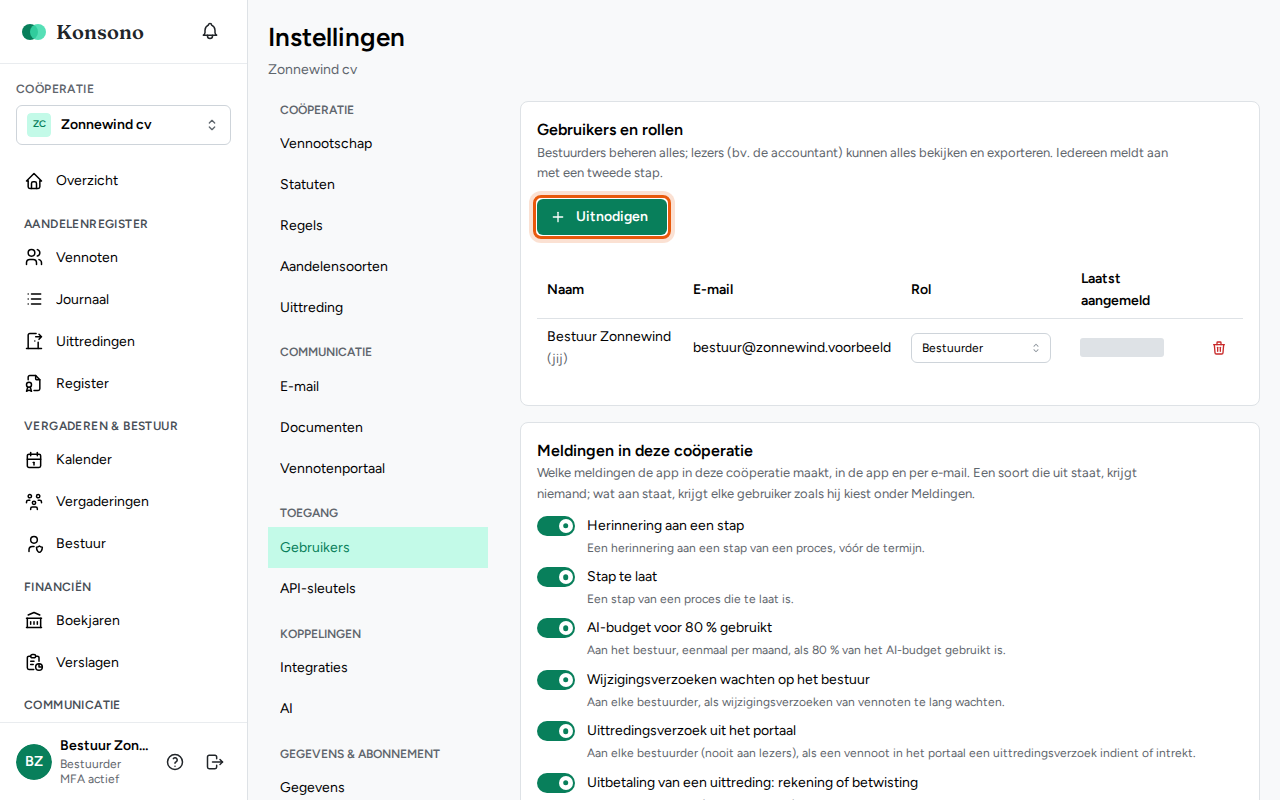Log out using the exit icon

(x=215, y=762)
